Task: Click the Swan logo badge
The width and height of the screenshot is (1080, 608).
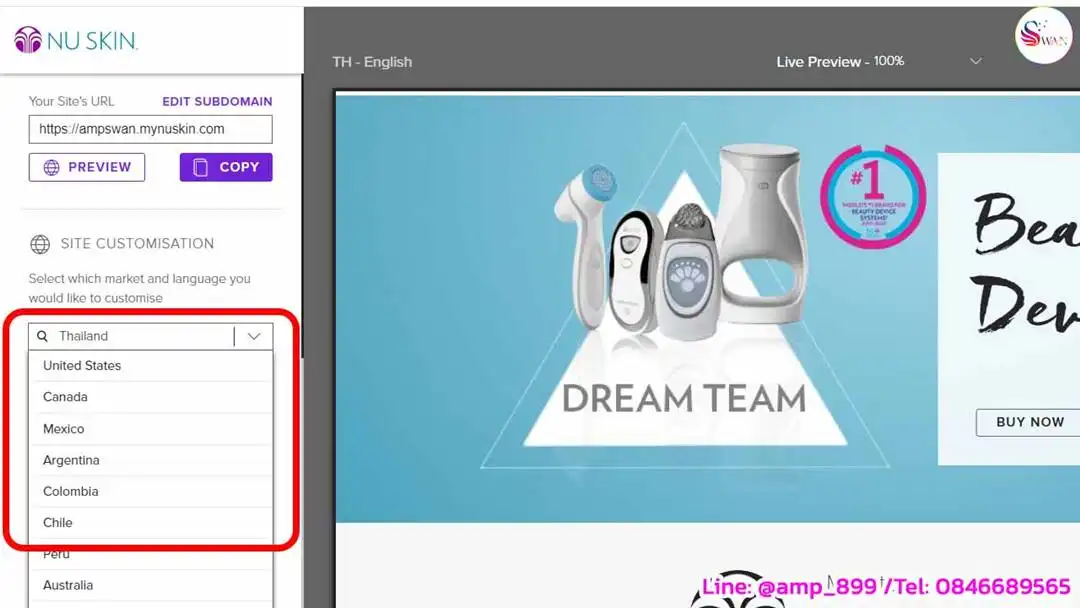Action: click(1043, 36)
